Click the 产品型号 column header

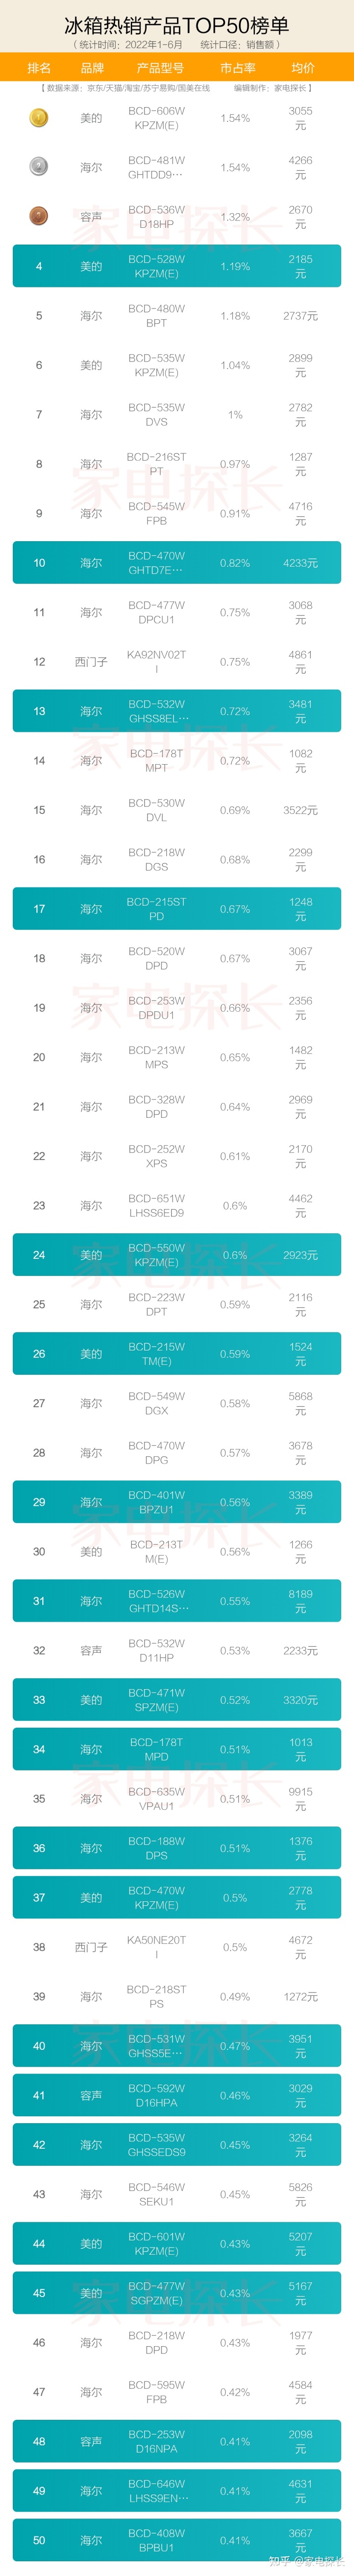[160, 68]
